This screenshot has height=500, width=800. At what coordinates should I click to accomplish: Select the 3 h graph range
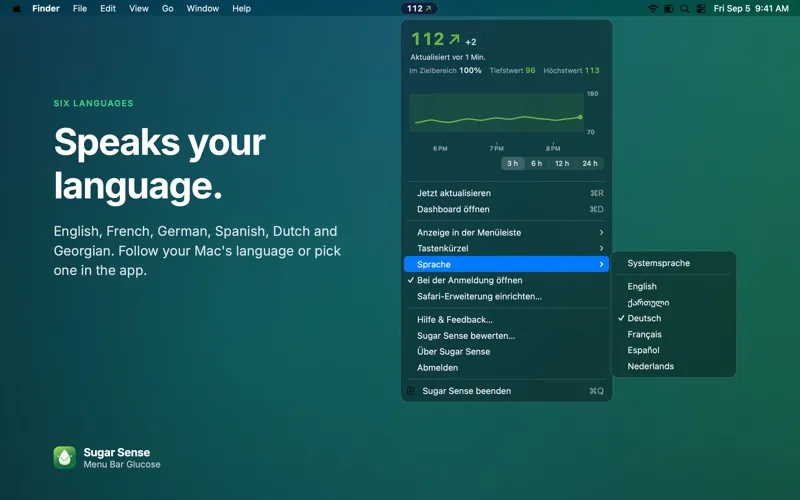(513, 163)
